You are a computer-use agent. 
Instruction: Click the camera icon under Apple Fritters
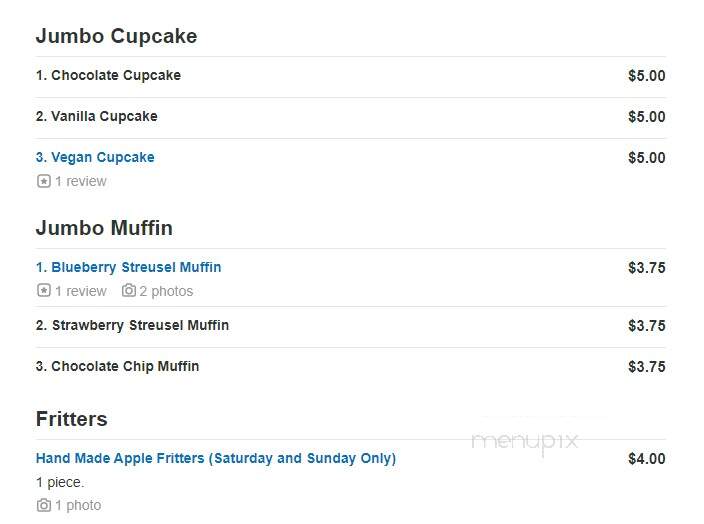tap(44, 505)
